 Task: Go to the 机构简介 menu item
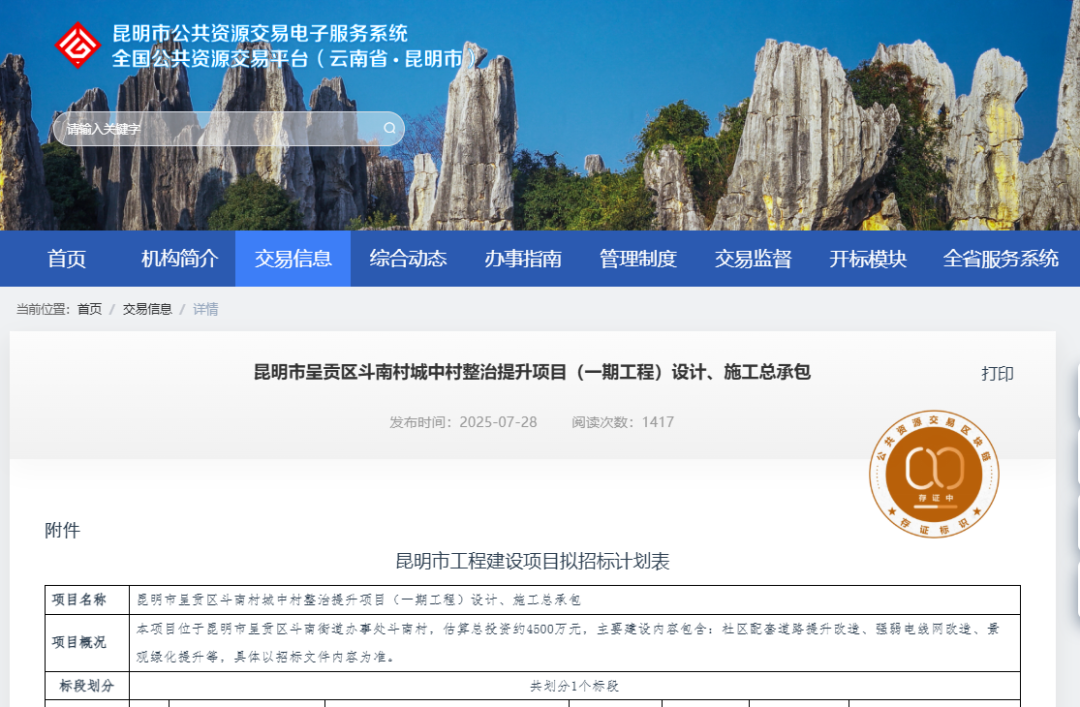tap(180, 259)
